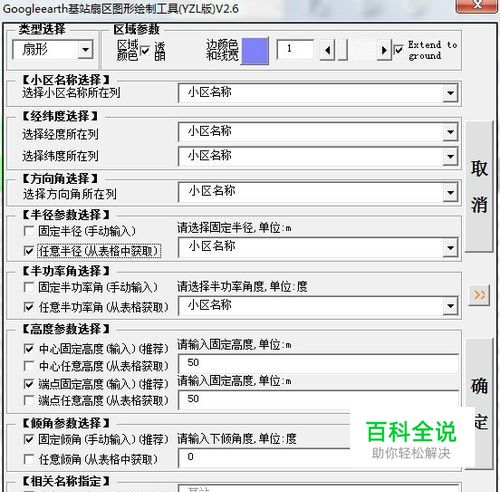Open the 纬度所在列 dropdown
The width and height of the screenshot is (500, 492).
point(450,156)
